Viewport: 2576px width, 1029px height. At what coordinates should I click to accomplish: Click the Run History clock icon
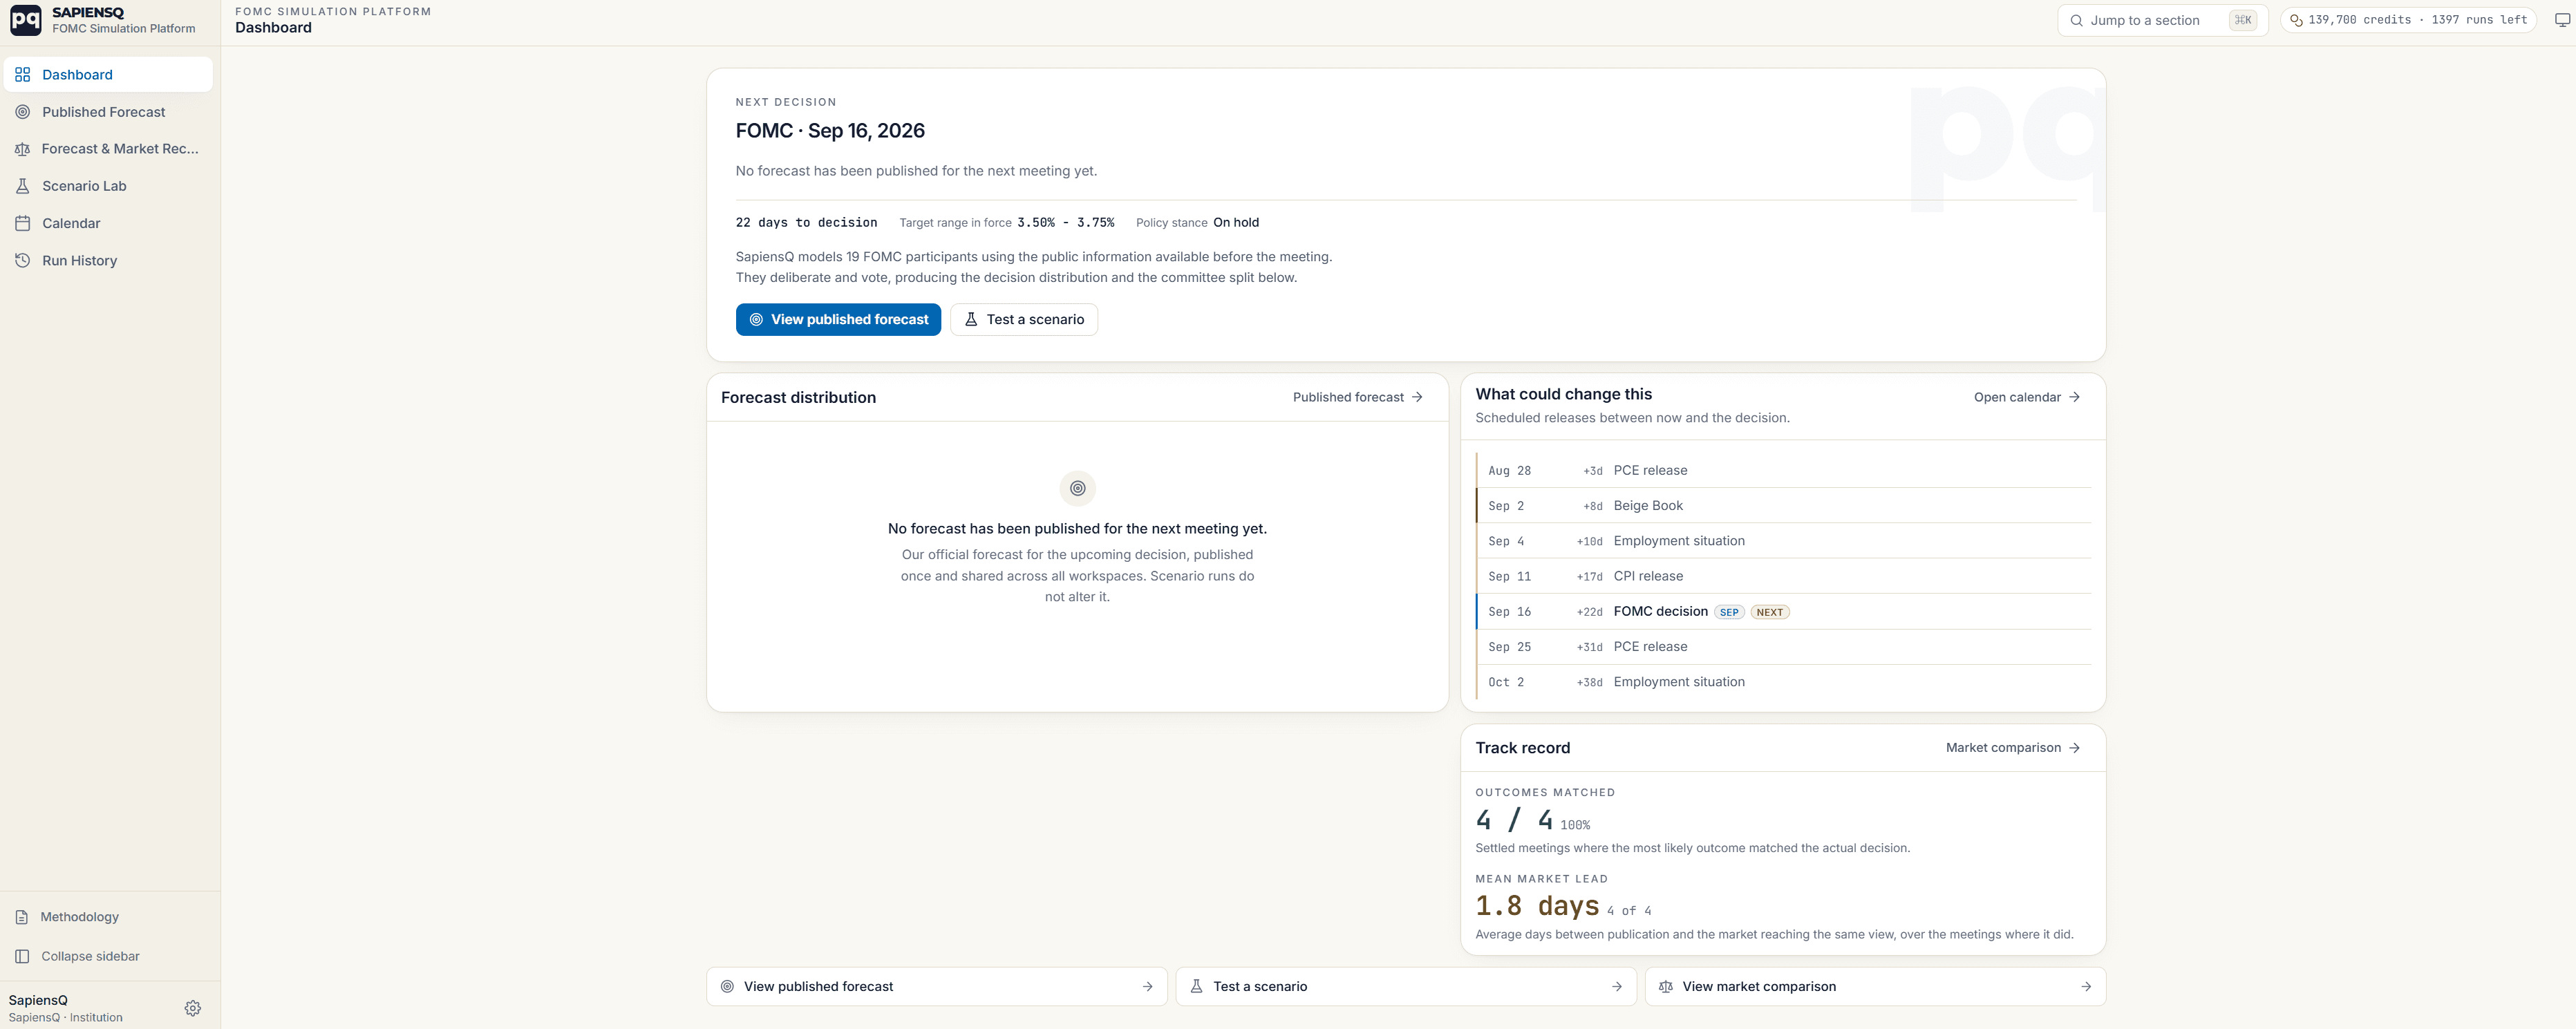point(23,260)
